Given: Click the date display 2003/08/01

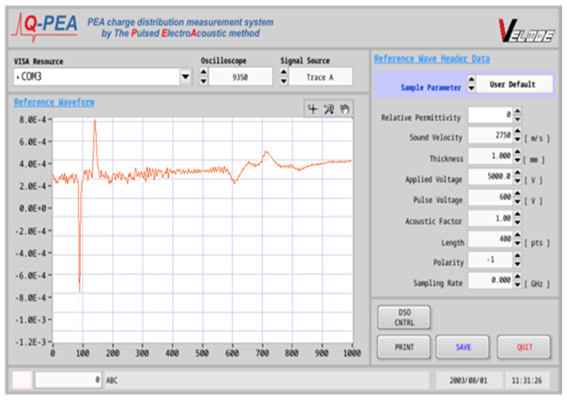Looking at the screenshot, I should (468, 380).
